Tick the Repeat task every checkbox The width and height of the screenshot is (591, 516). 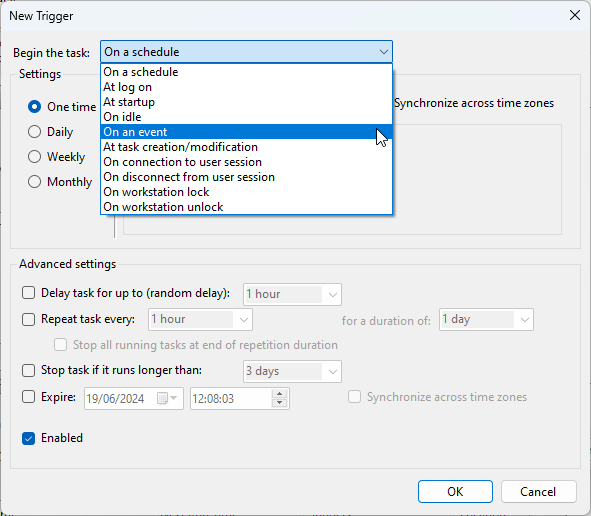[x=29, y=319]
